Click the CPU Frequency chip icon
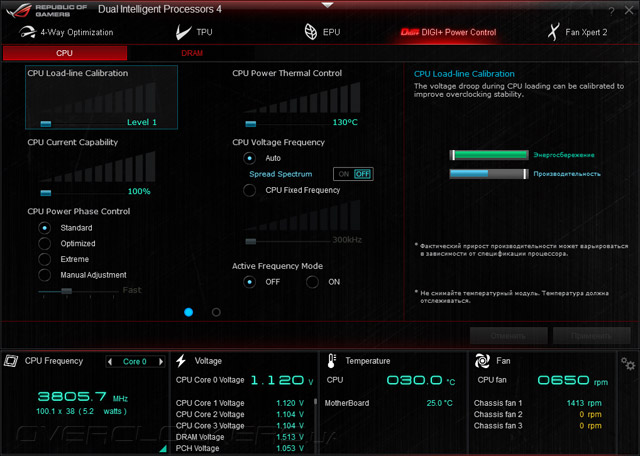This screenshot has height=456, width=640. point(11,361)
